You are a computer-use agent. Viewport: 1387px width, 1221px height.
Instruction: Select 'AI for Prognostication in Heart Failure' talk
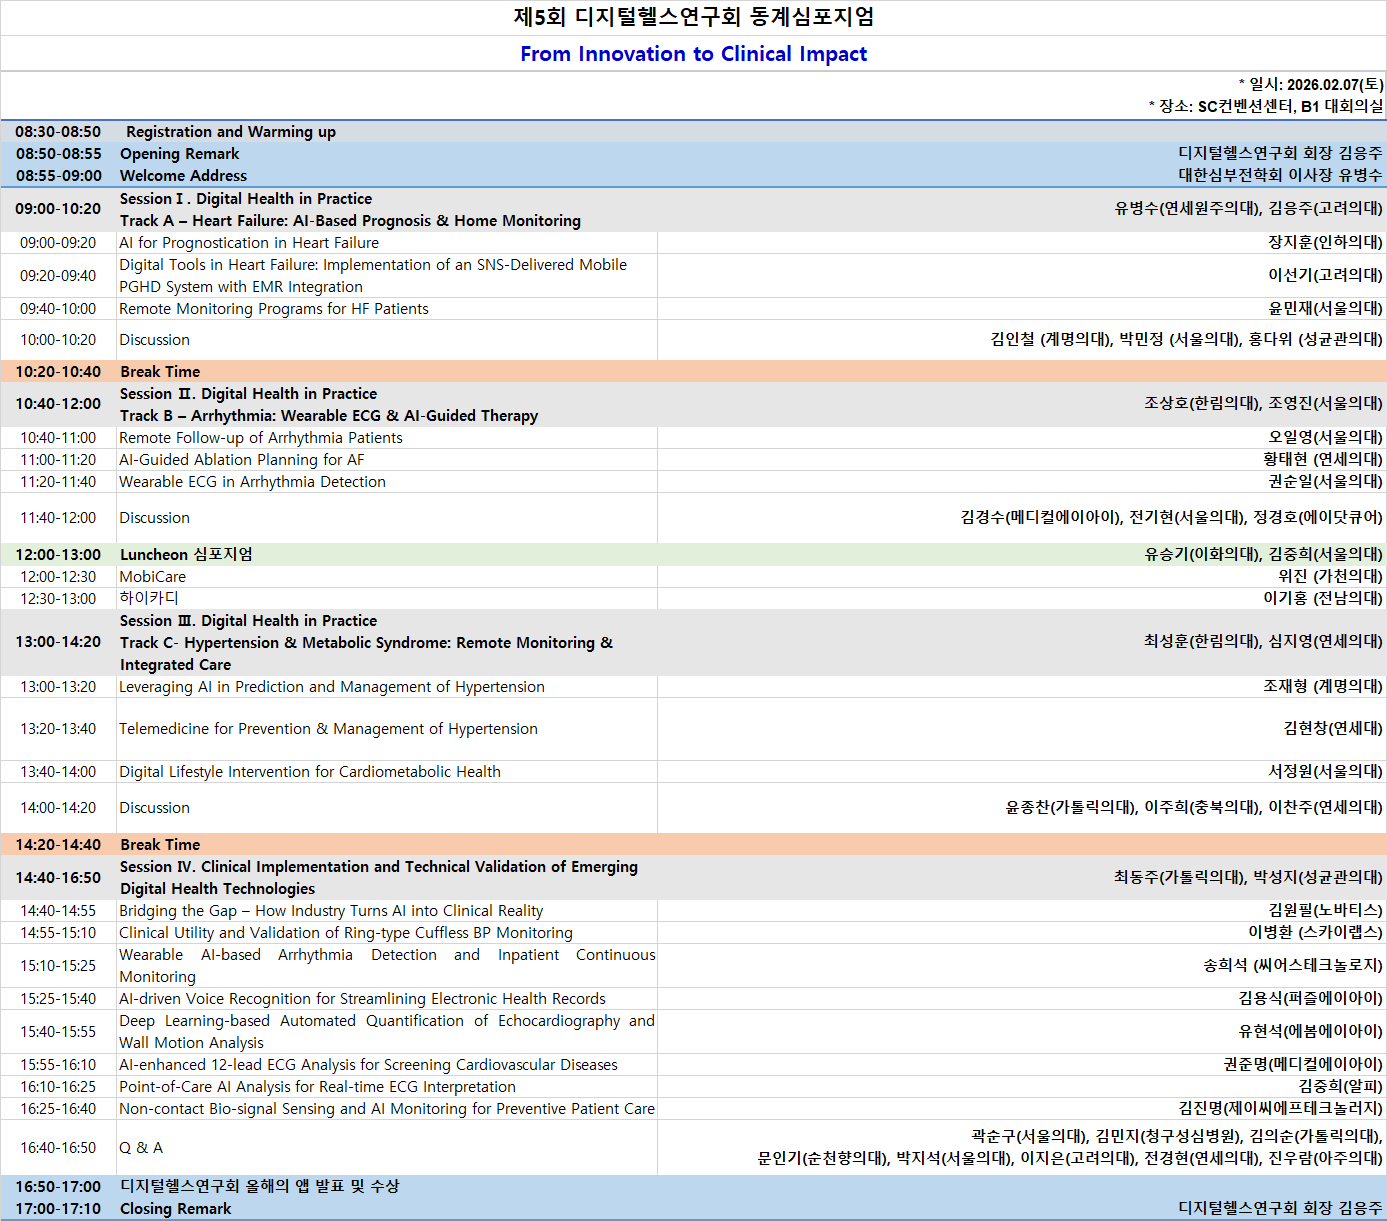(249, 243)
